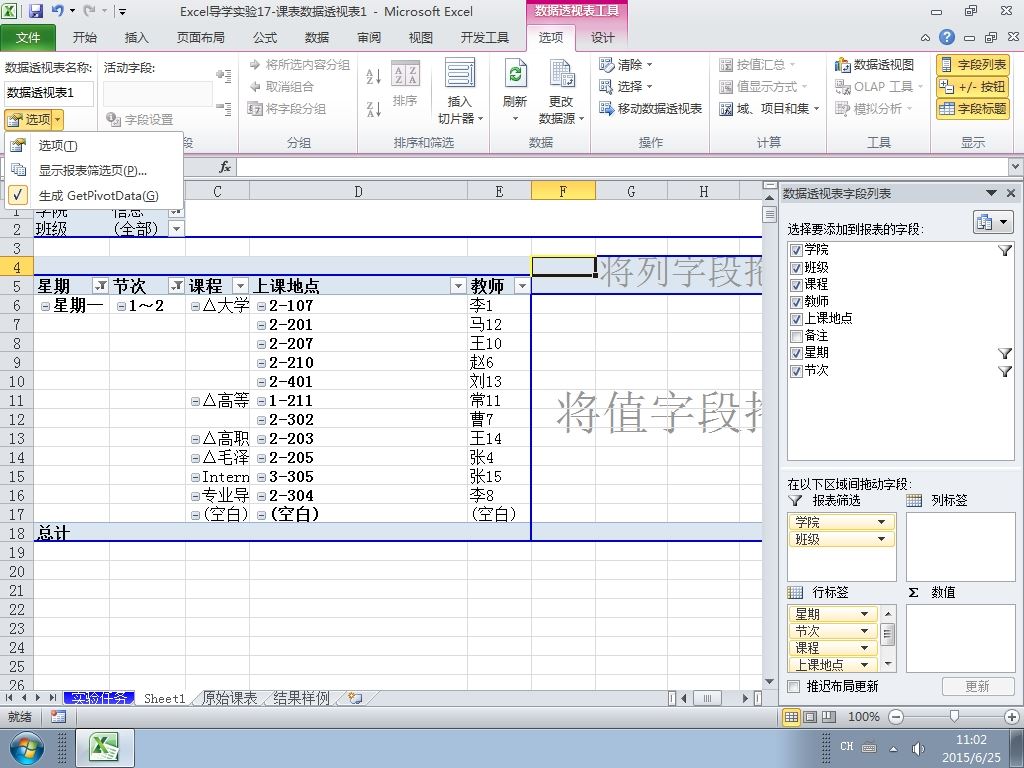Click Change Data Source (更改数据源) icon
The height and width of the screenshot is (768, 1024).
(x=561, y=74)
